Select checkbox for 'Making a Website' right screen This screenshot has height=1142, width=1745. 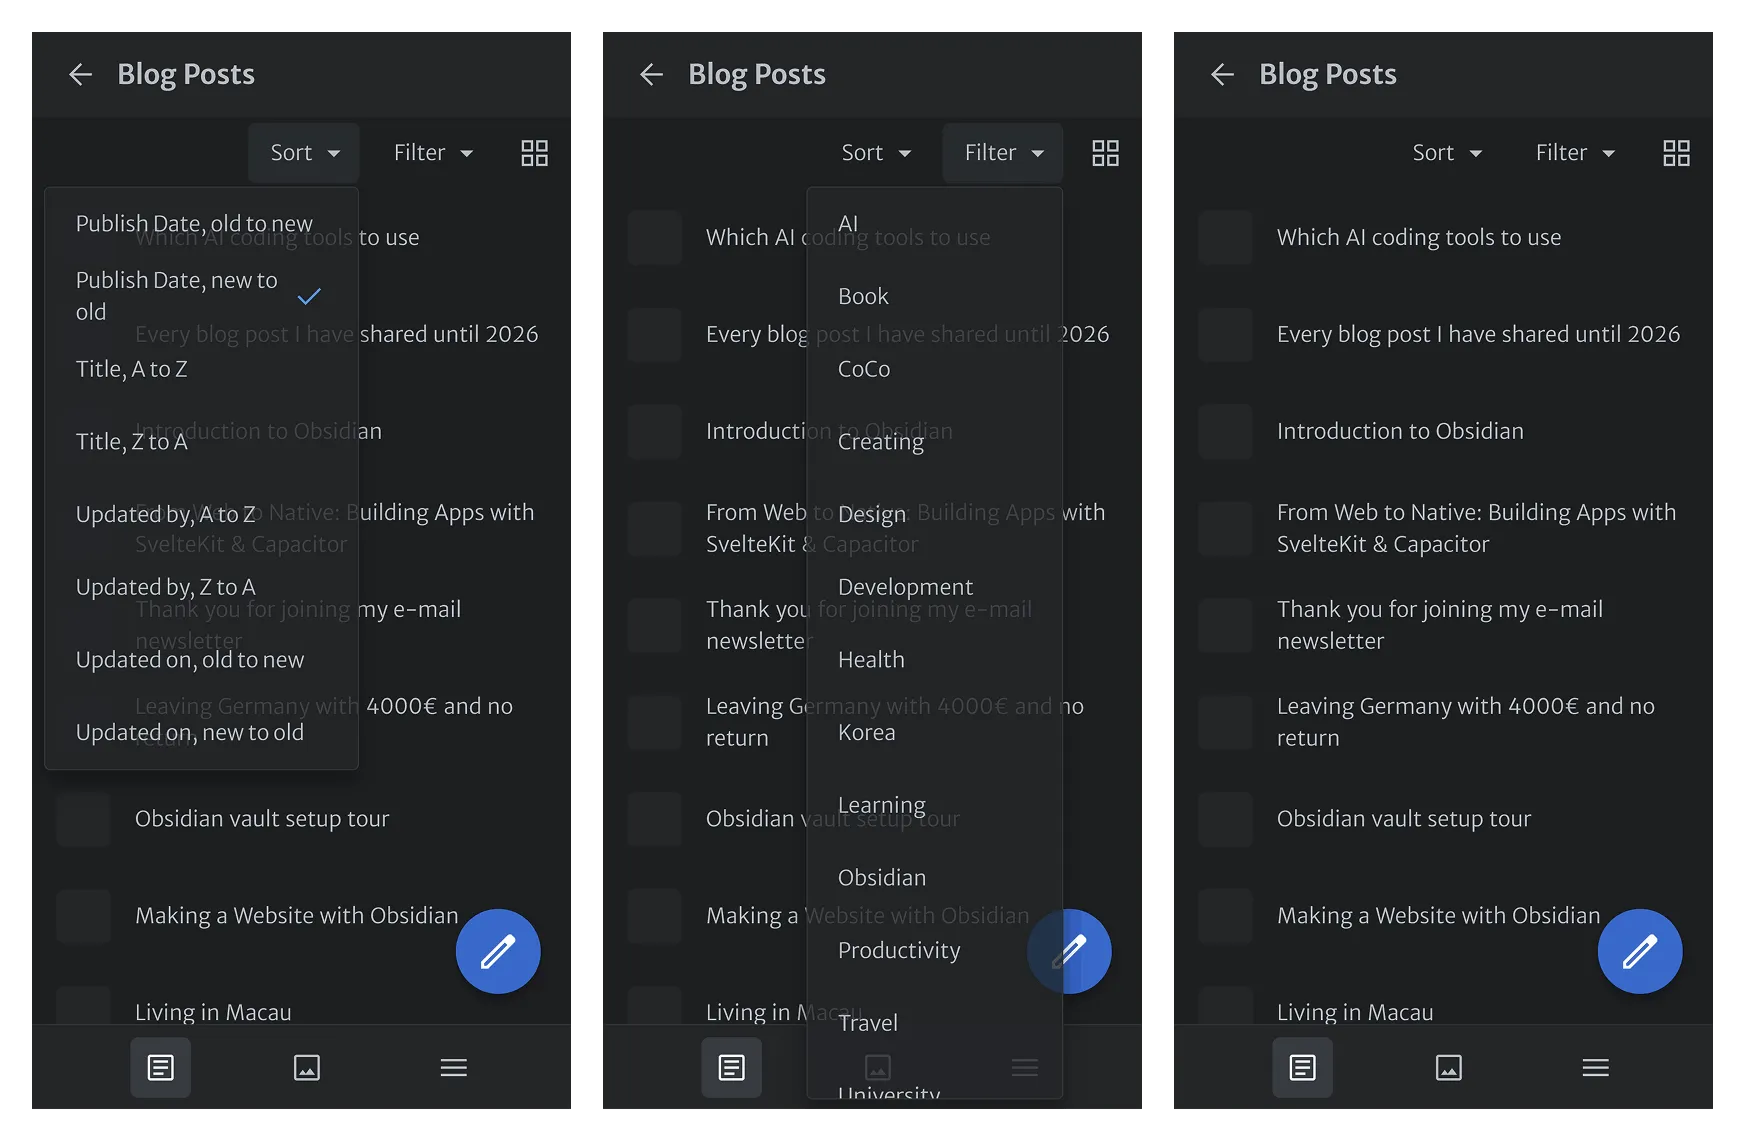click(x=1225, y=916)
